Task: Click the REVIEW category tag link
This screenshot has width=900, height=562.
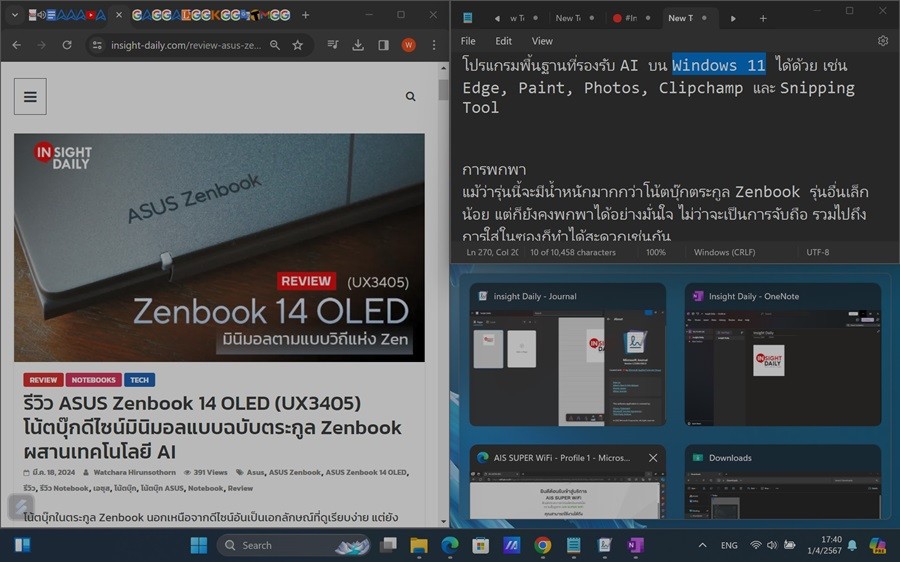Action: point(43,380)
